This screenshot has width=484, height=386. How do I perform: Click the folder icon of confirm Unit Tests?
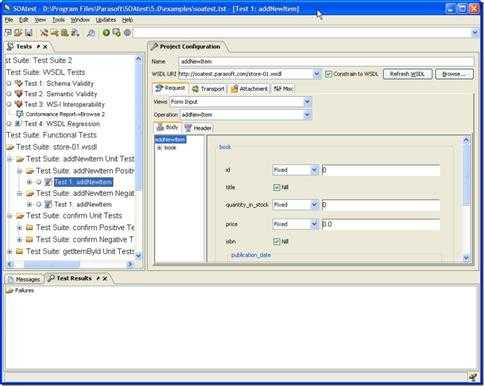[x=20, y=216]
